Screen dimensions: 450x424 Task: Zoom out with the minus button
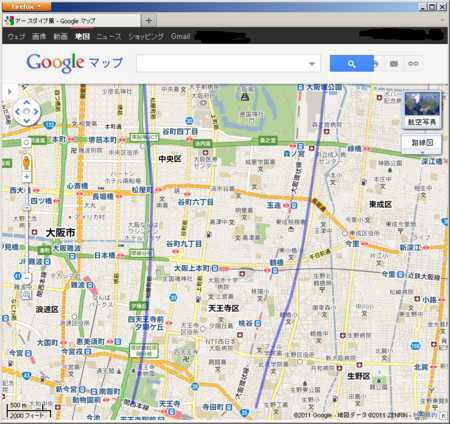tap(27, 278)
